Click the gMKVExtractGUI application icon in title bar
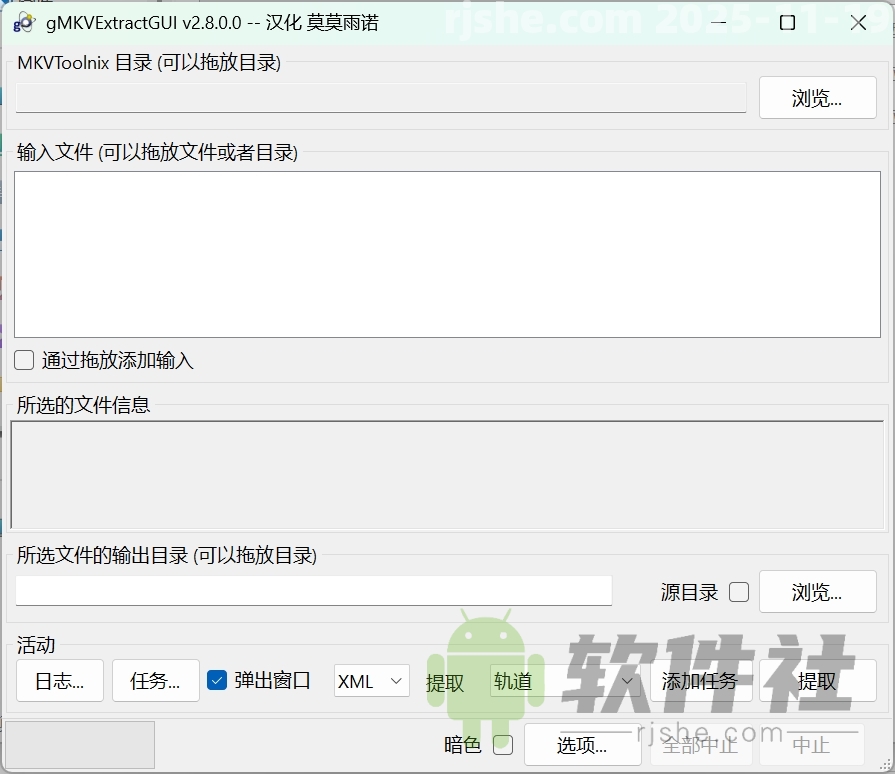Image resolution: width=895 pixels, height=774 pixels. tap(22, 21)
